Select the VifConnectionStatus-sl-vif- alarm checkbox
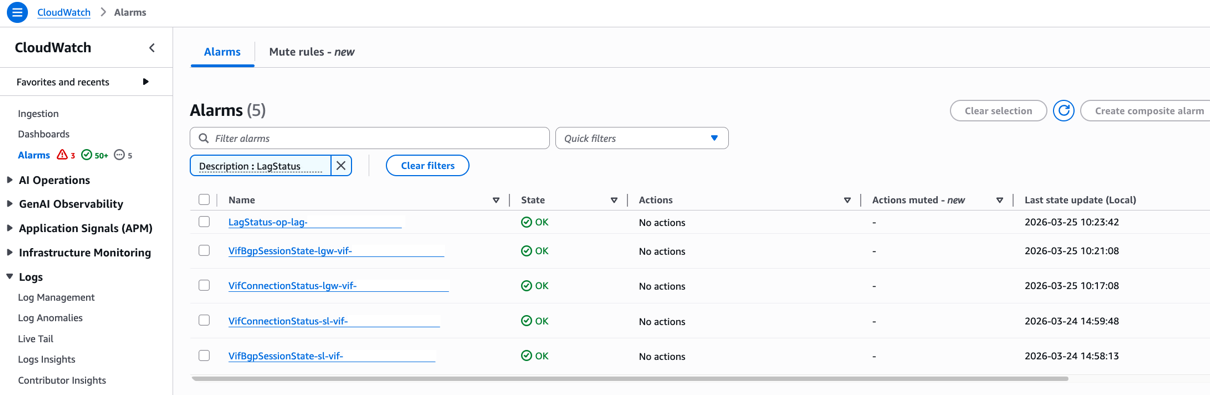 (x=204, y=321)
